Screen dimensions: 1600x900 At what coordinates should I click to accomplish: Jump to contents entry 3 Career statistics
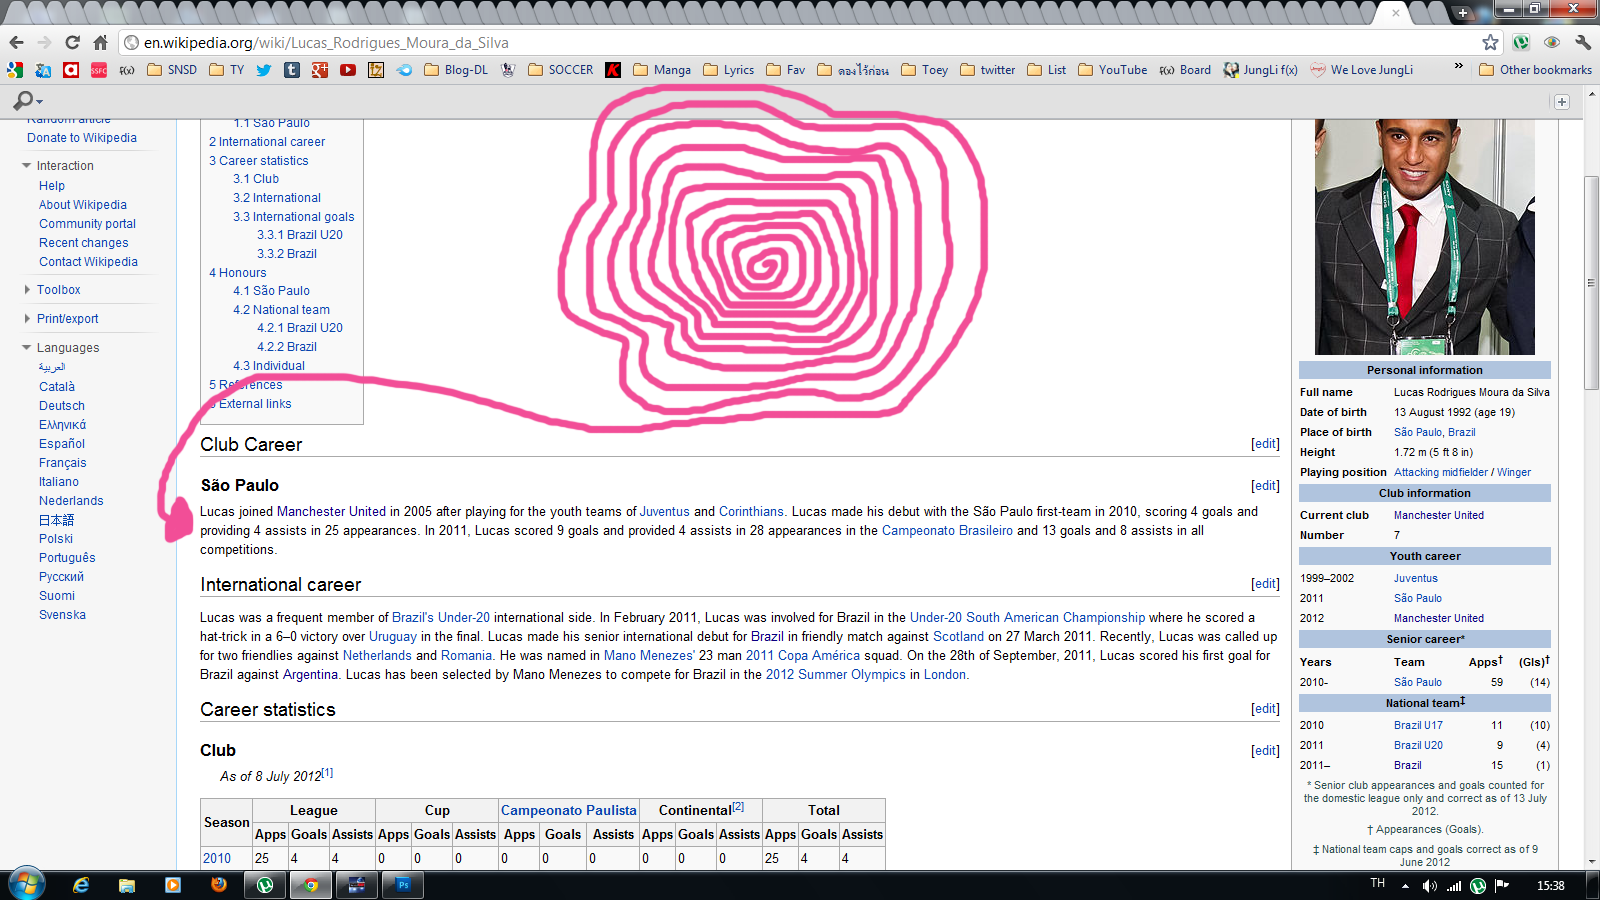click(259, 161)
